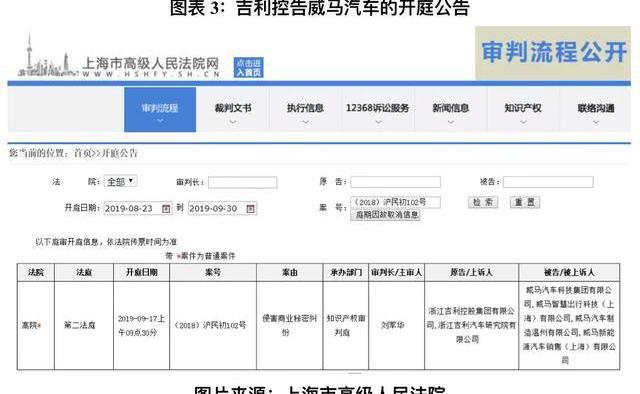The image size is (640, 394).
Task: Expand the chevron under 12368诉讼服务
Action: coord(378,122)
